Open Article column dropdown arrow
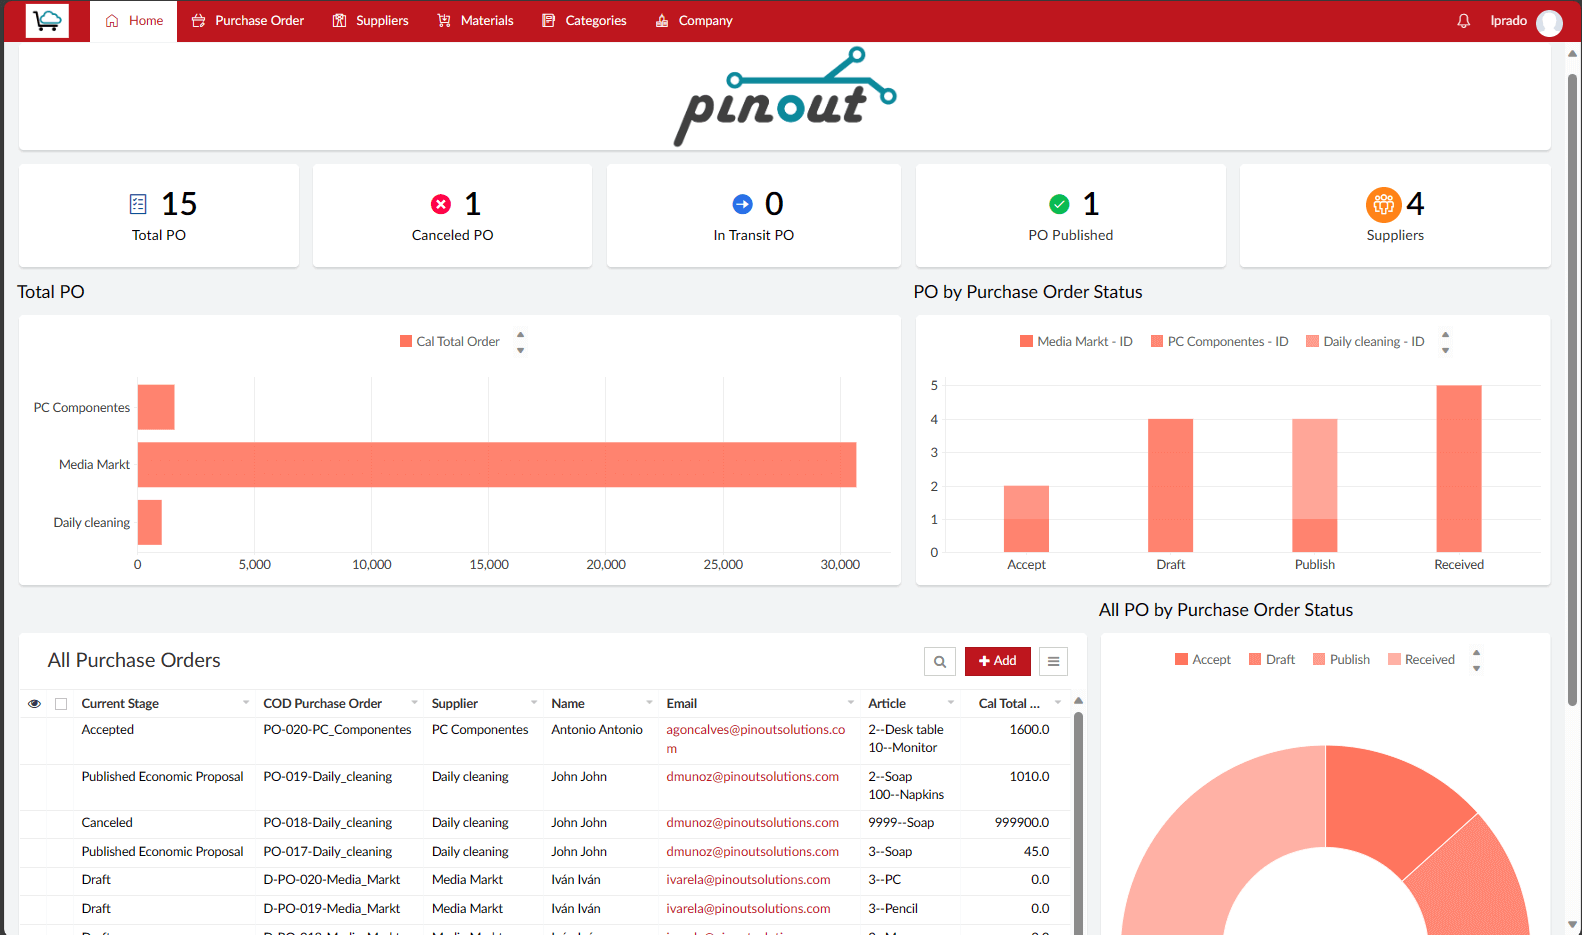The image size is (1582, 935). point(951,703)
